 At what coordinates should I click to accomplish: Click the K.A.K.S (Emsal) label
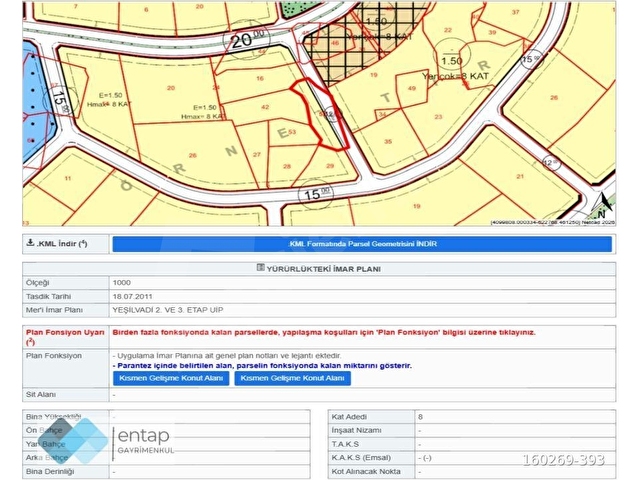(x=361, y=458)
